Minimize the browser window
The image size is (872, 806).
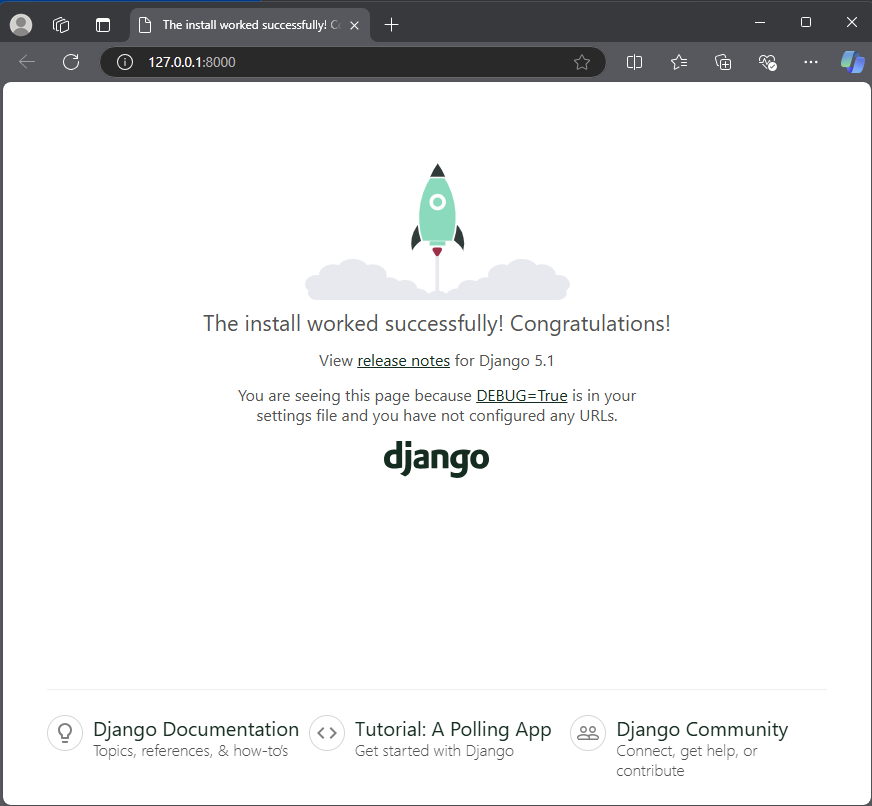(760, 22)
